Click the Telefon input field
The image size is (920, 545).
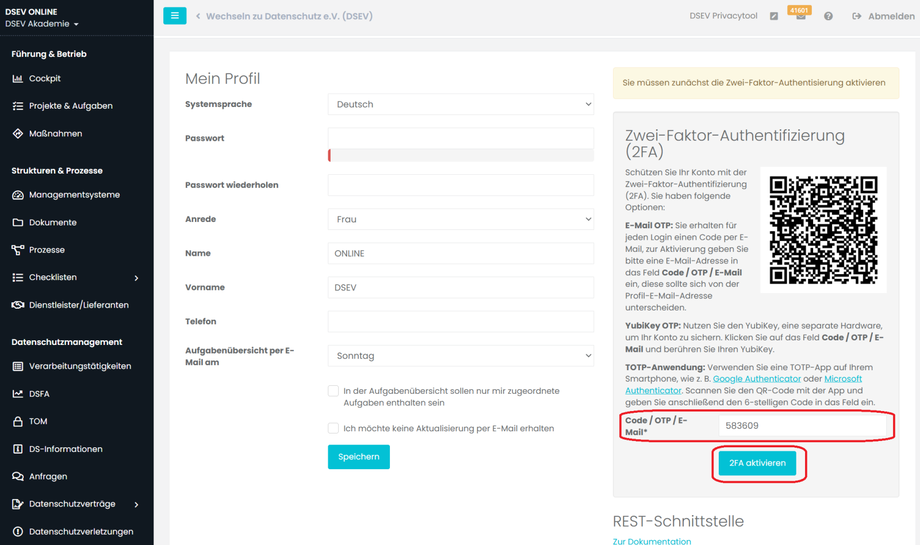point(461,321)
